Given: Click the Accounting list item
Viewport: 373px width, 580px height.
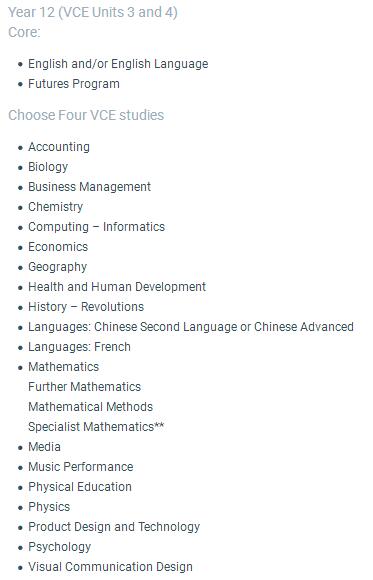Looking at the screenshot, I should point(59,147).
